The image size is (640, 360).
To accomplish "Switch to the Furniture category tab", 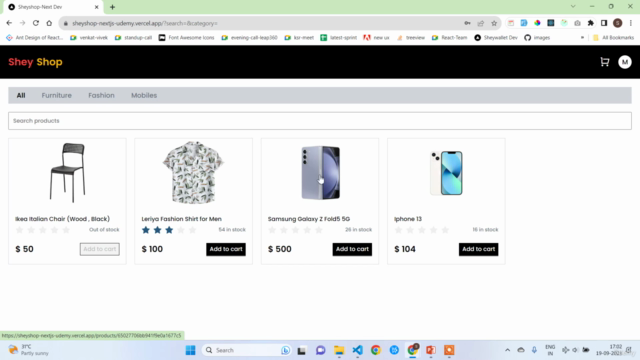I will click(x=56, y=96).
